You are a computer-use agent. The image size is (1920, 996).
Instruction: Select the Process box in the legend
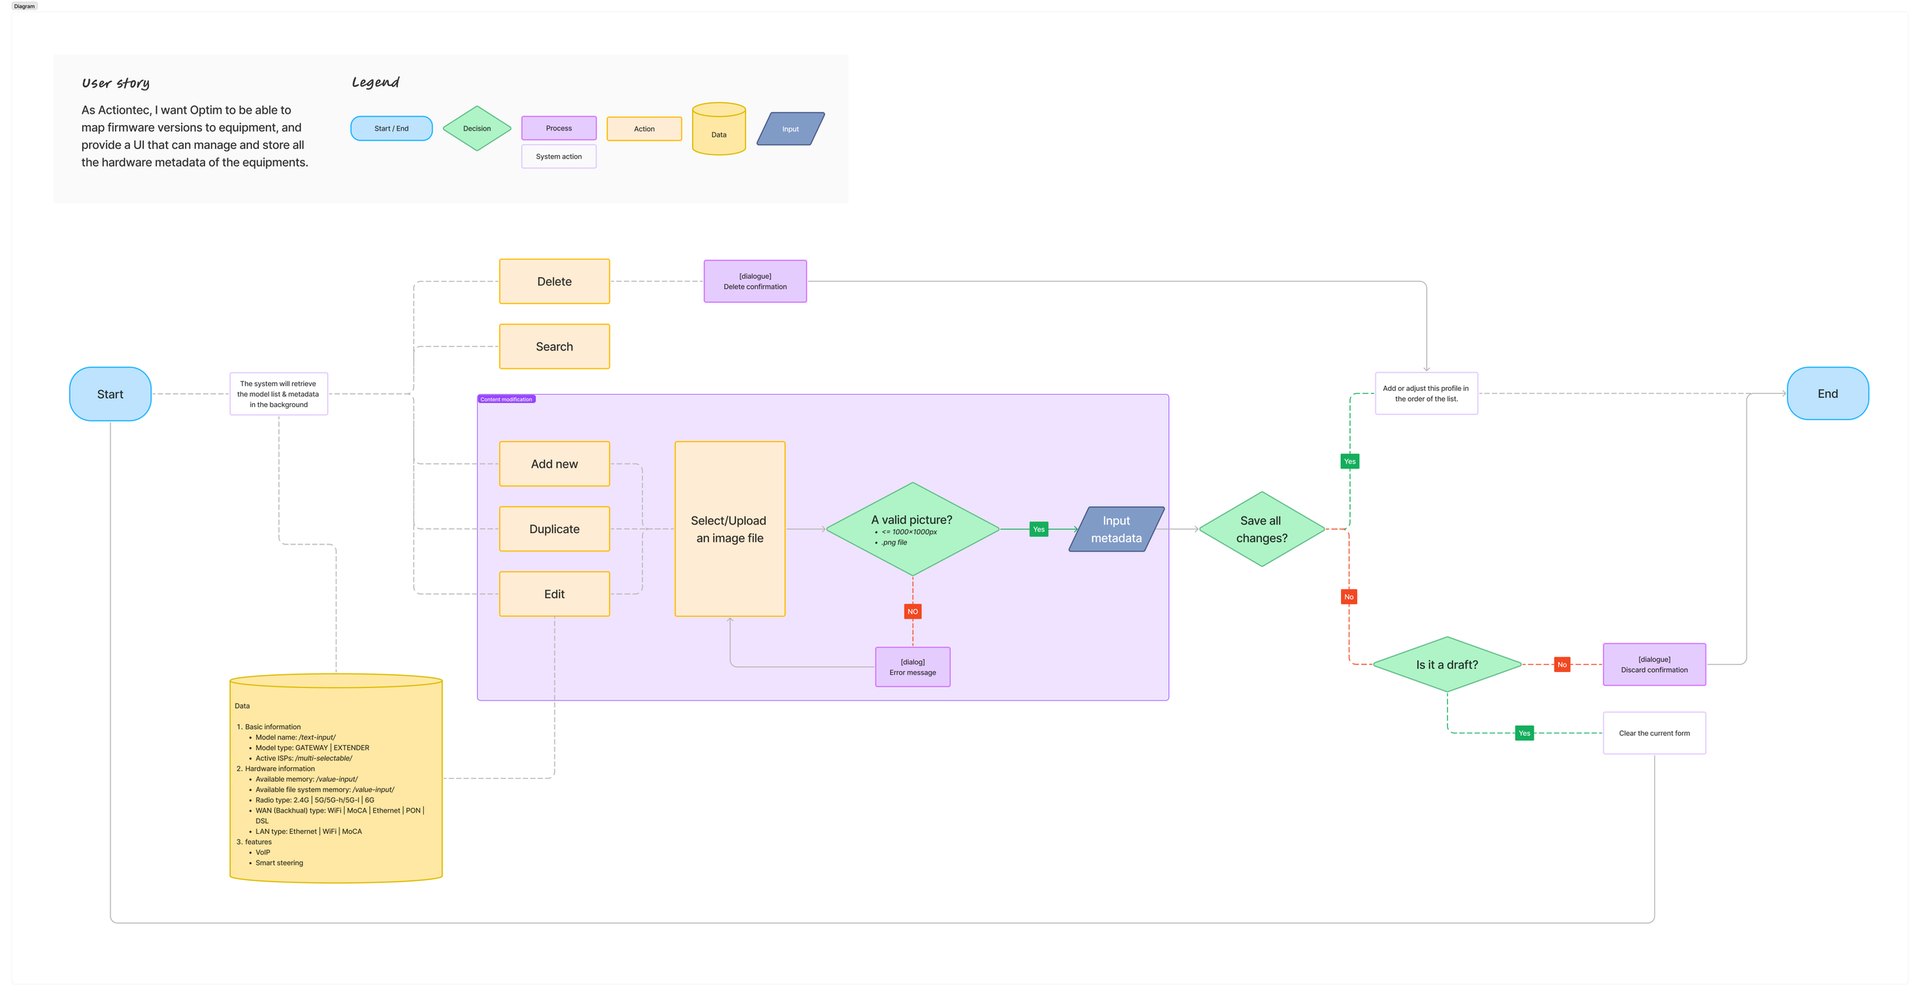(559, 128)
